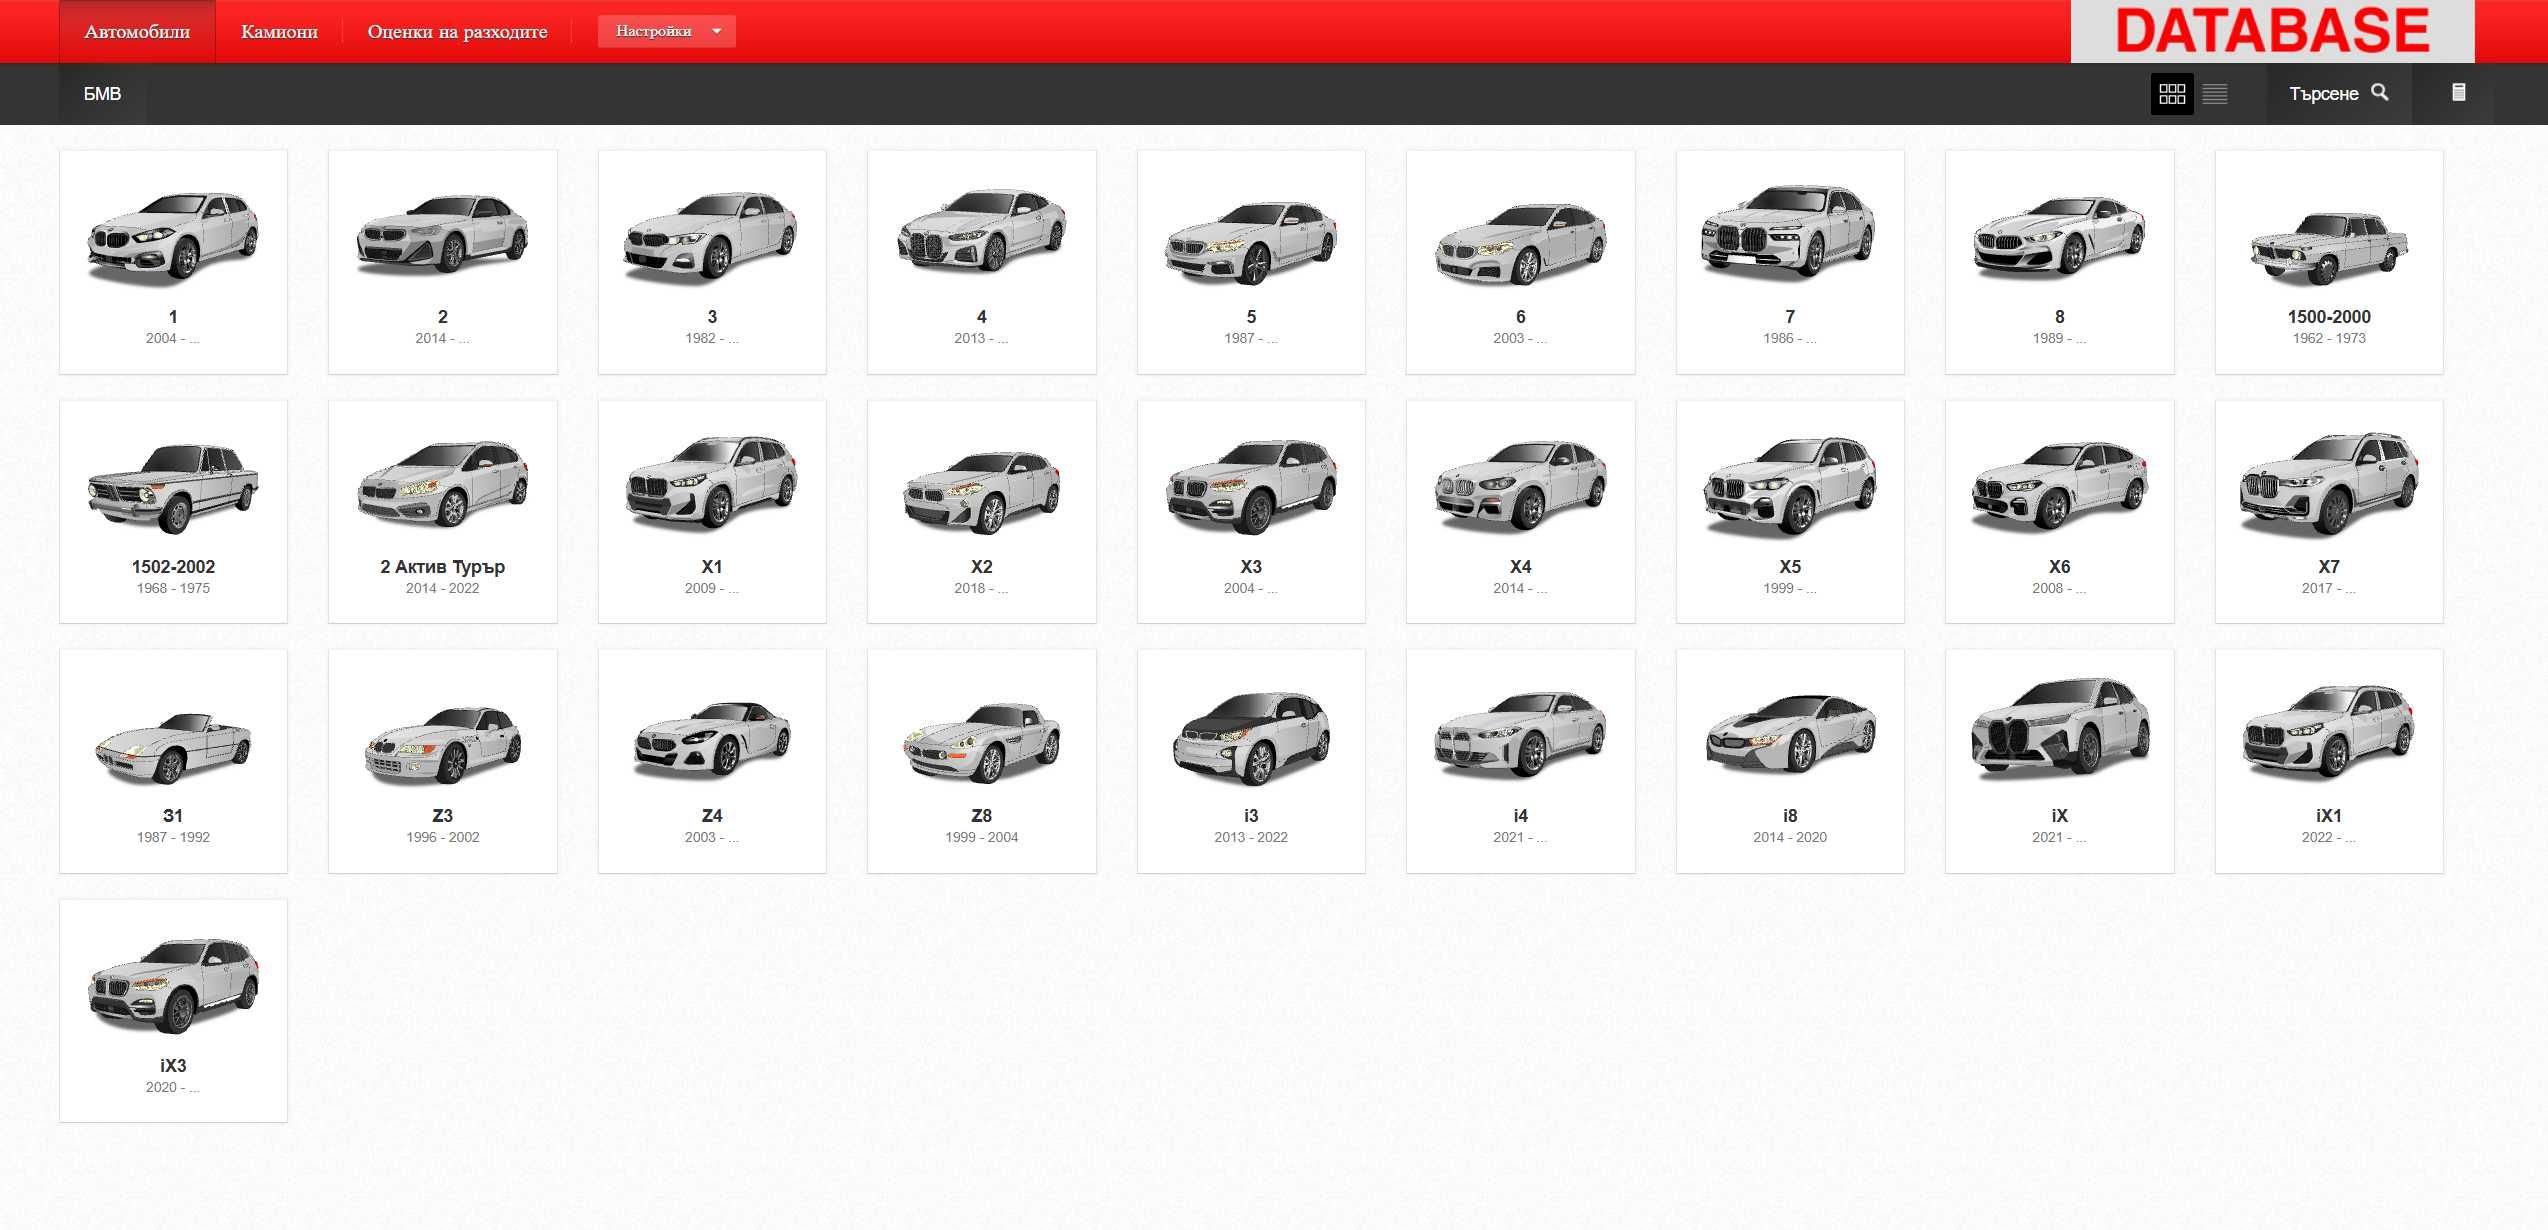Open the BMW i8 car image
Viewport: 2548px width, 1230px height.
tap(1789, 737)
